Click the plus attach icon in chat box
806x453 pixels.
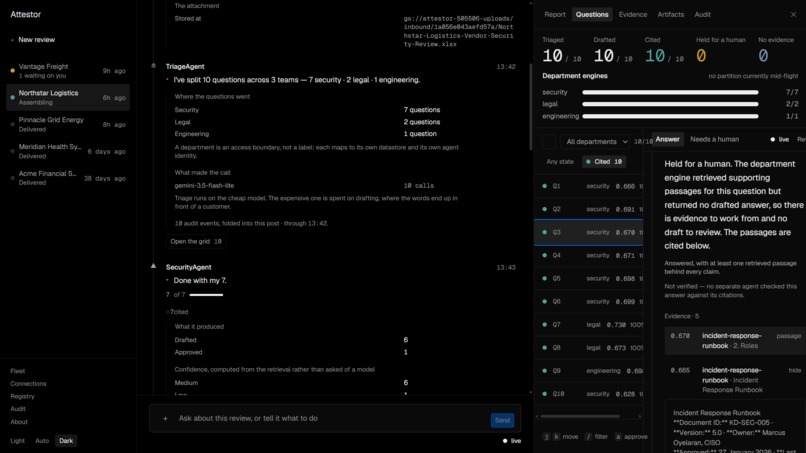tap(165, 419)
